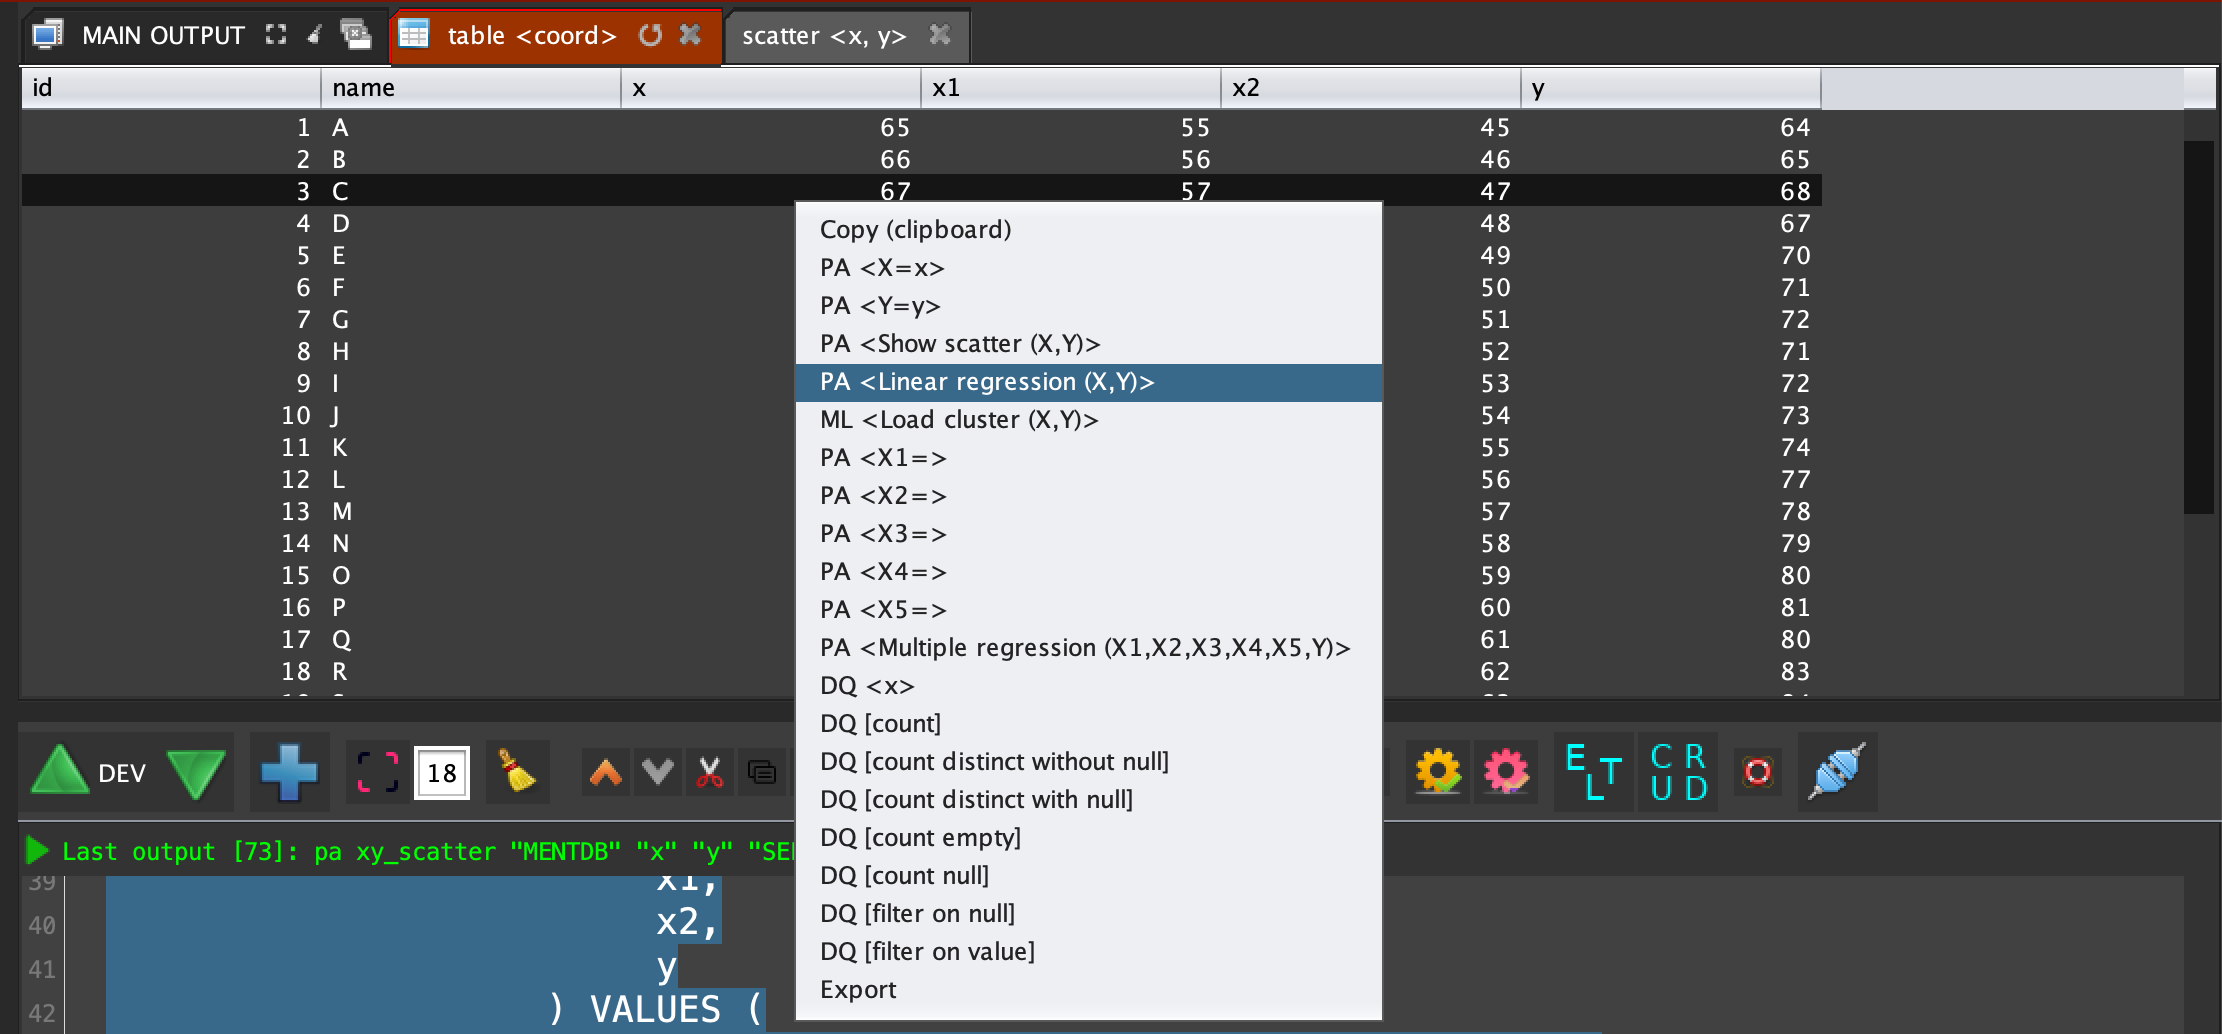
Task: Click the font size field showing 18
Action: [x=442, y=773]
